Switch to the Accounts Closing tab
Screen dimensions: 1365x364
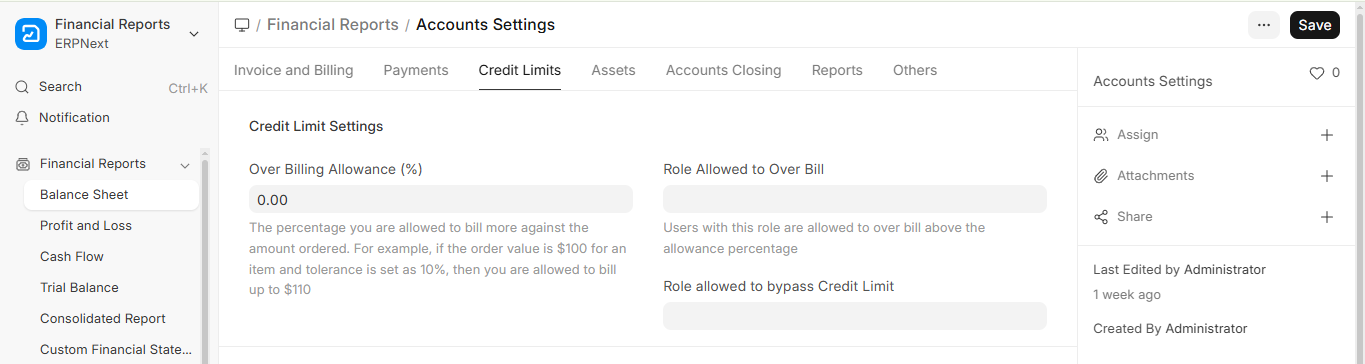point(724,70)
